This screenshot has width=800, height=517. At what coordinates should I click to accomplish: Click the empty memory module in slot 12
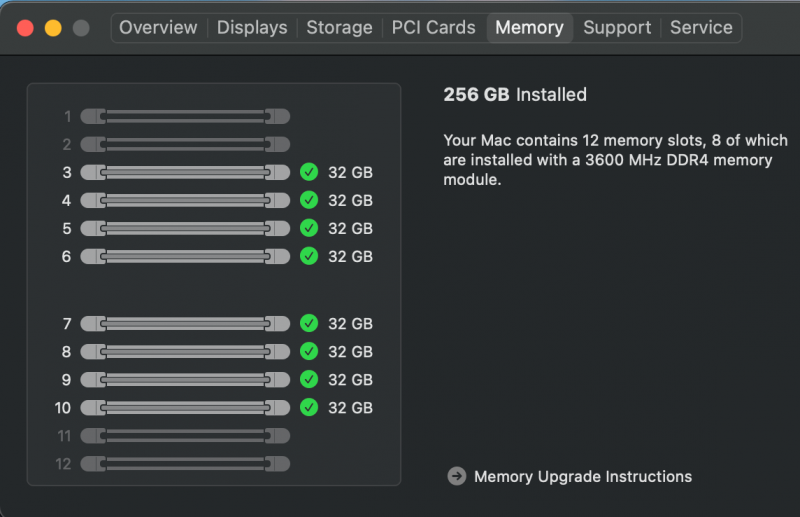(185, 464)
